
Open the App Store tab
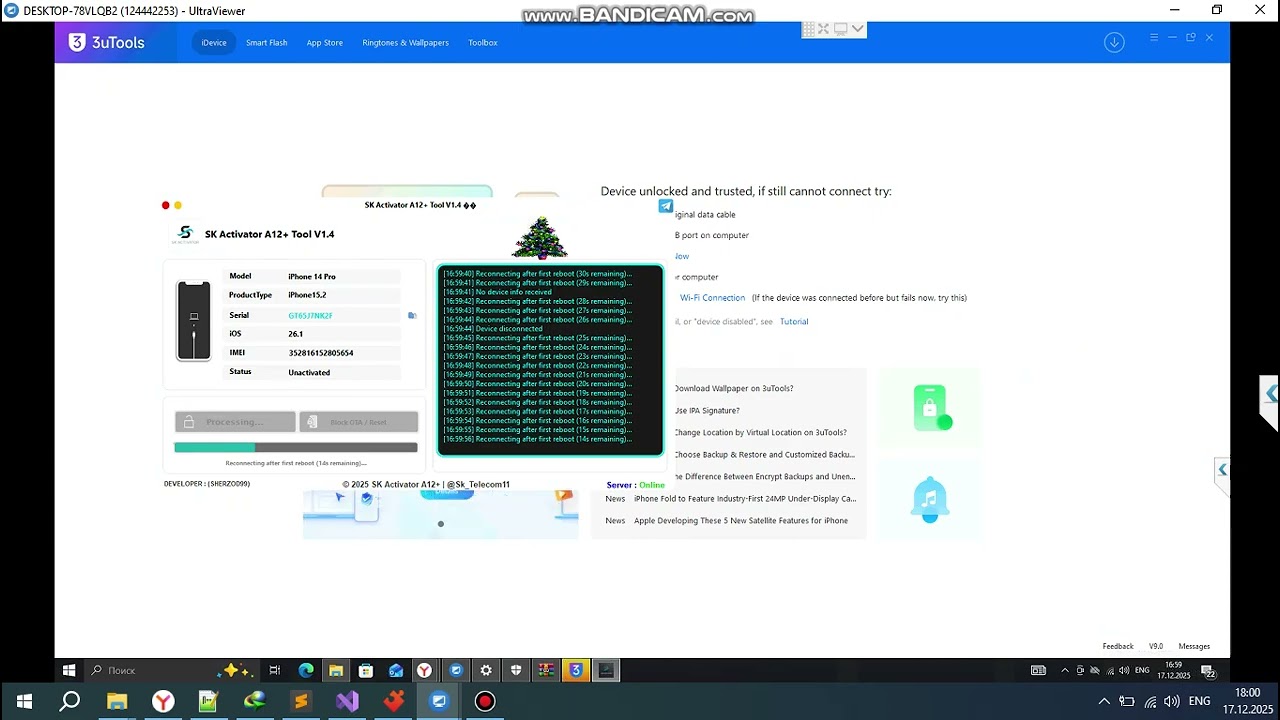pos(325,43)
